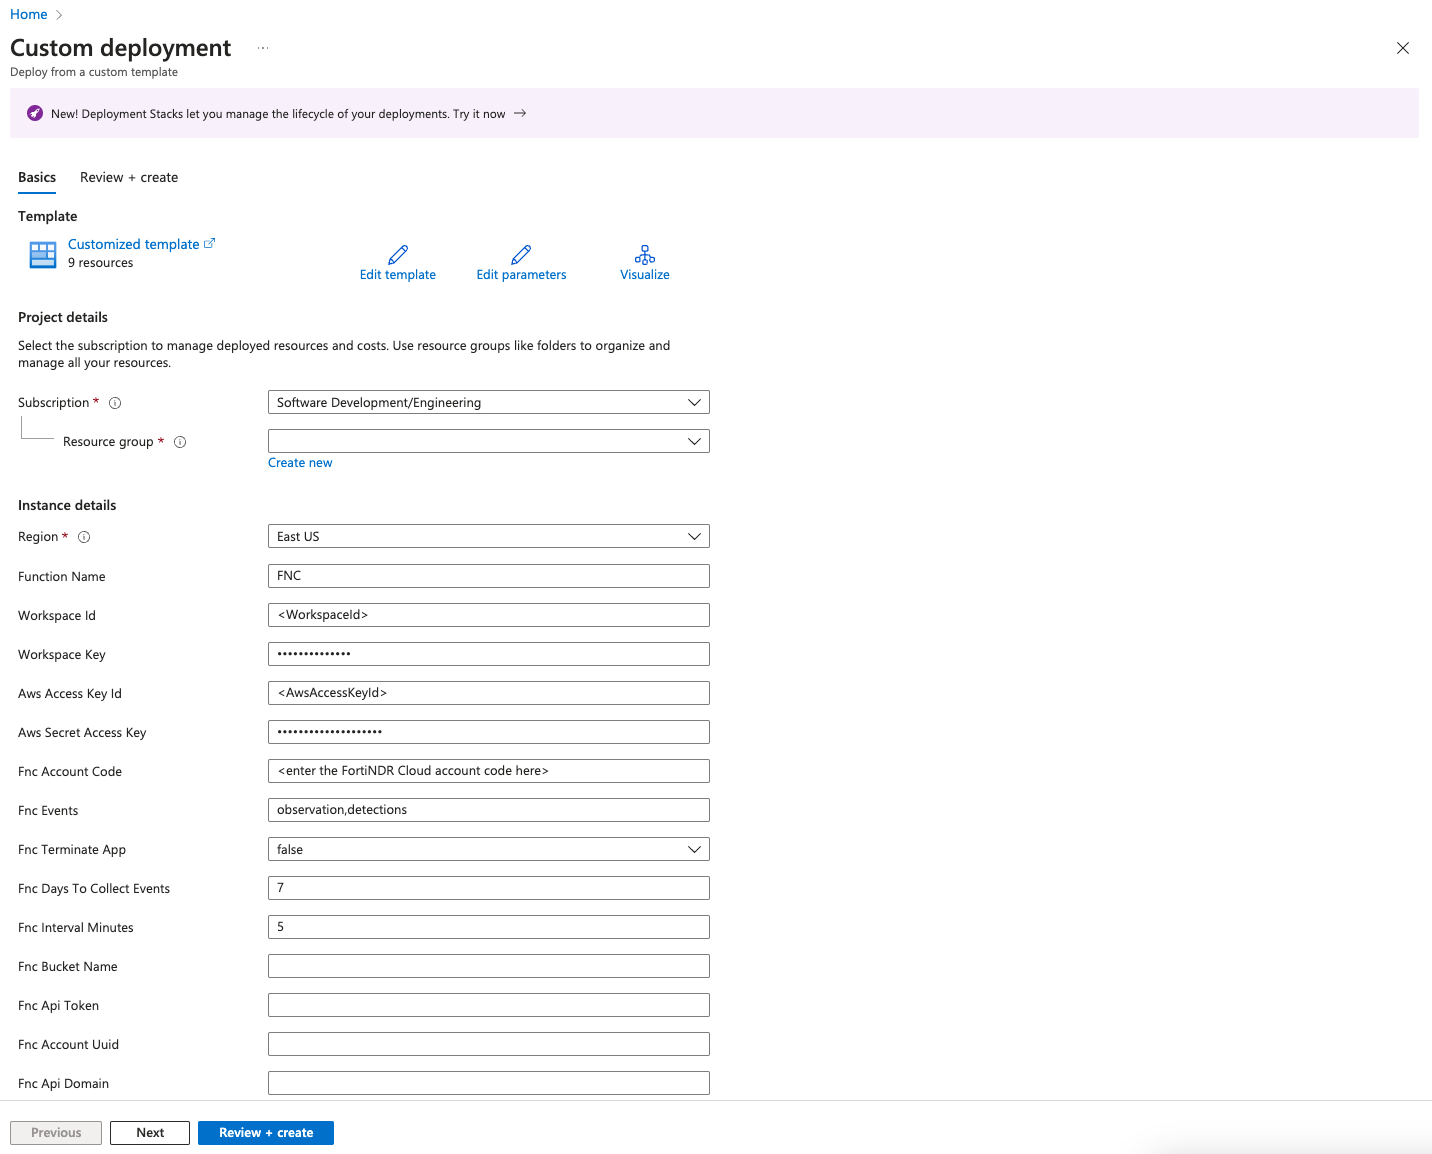The width and height of the screenshot is (1432, 1154).
Task: Click the Previous button
Action: [55, 1132]
